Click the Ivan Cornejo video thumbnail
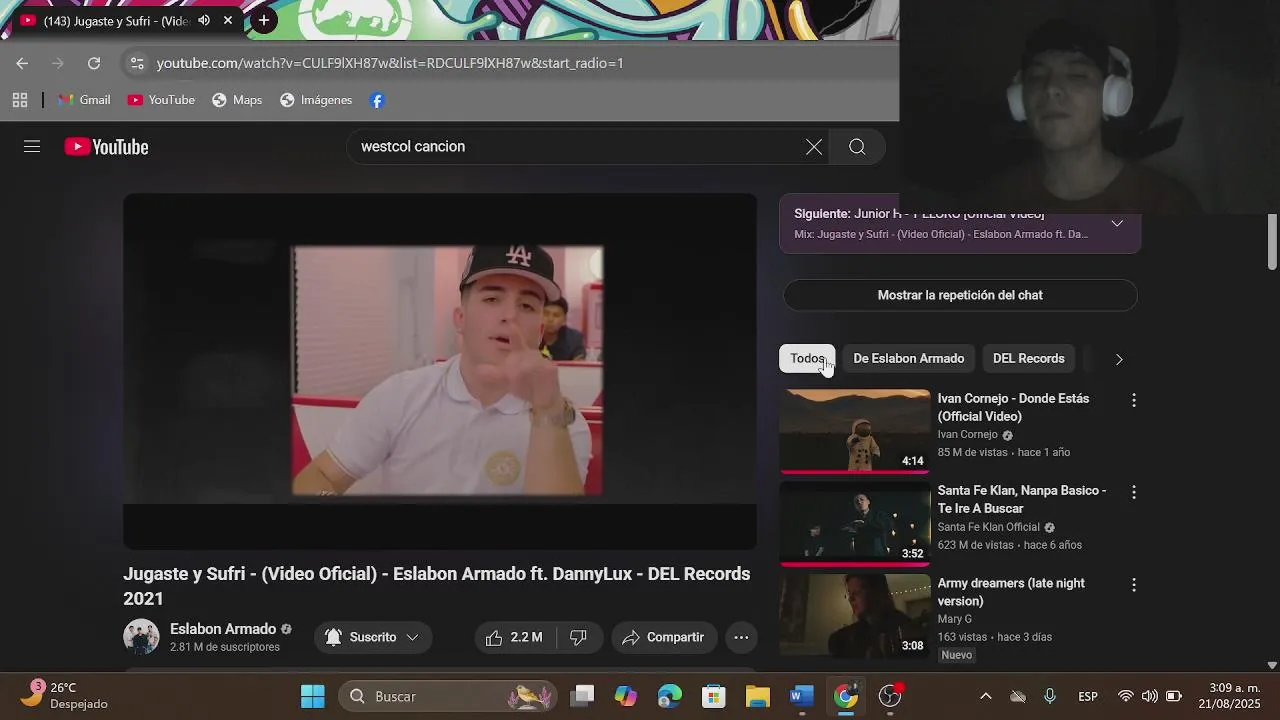Screen dimensions: 1280x720 point(855,431)
